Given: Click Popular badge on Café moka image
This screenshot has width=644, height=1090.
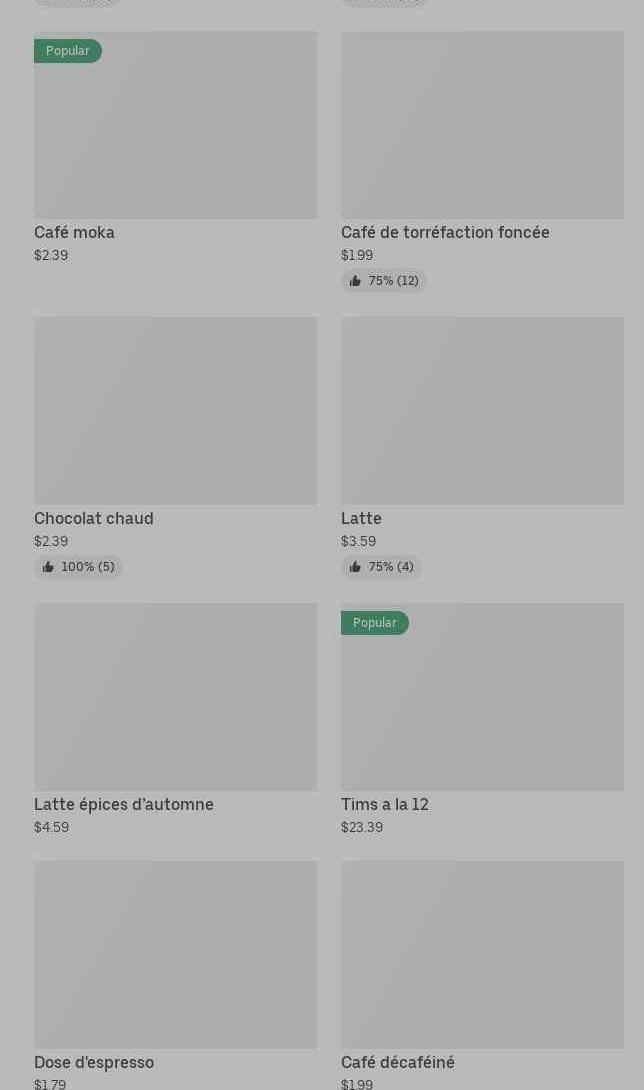Looking at the screenshot, I should (67, 51).
